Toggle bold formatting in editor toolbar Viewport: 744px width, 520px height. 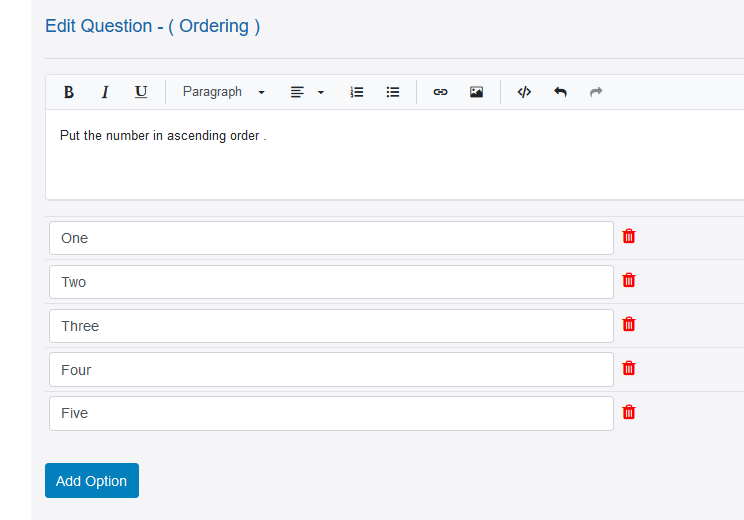(x=69, y=92)
